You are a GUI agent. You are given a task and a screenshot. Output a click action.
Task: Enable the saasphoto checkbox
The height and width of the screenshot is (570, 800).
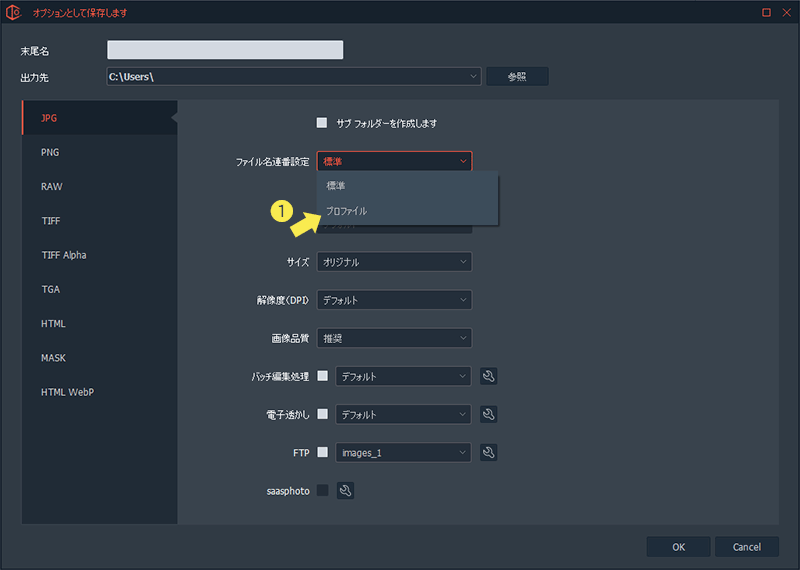[322, 490]
